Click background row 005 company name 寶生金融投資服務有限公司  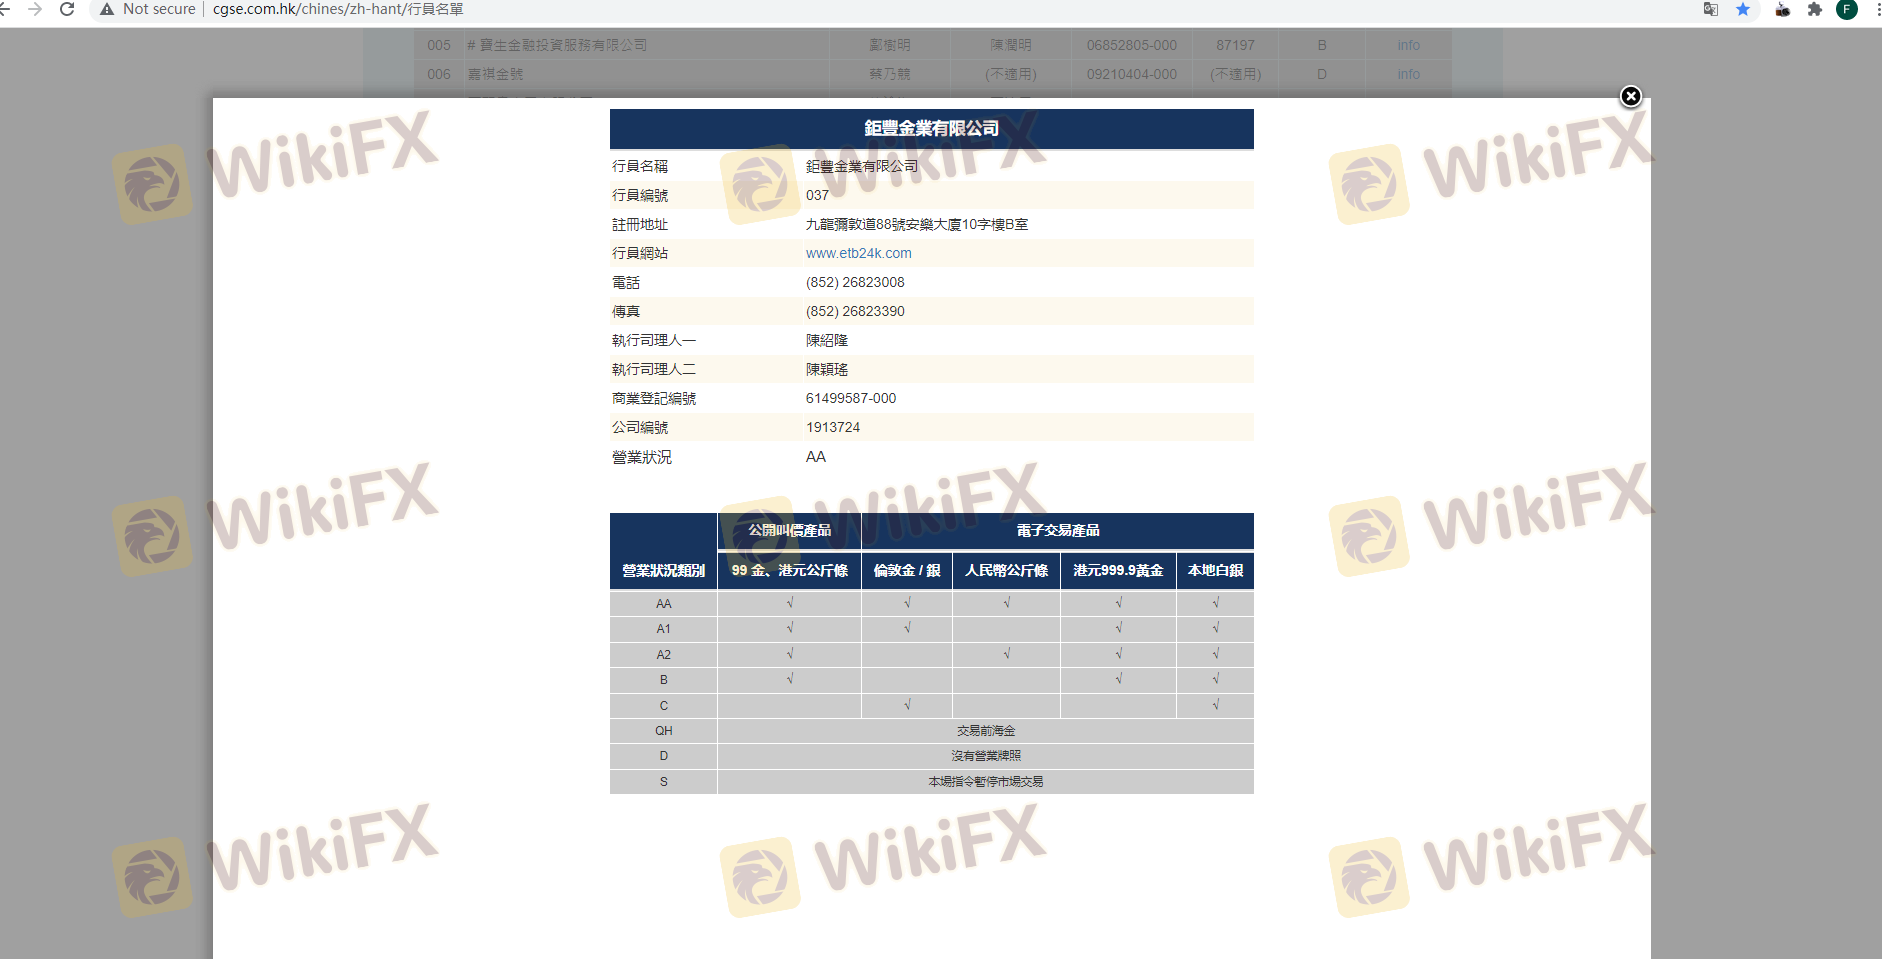click(563, 45)
